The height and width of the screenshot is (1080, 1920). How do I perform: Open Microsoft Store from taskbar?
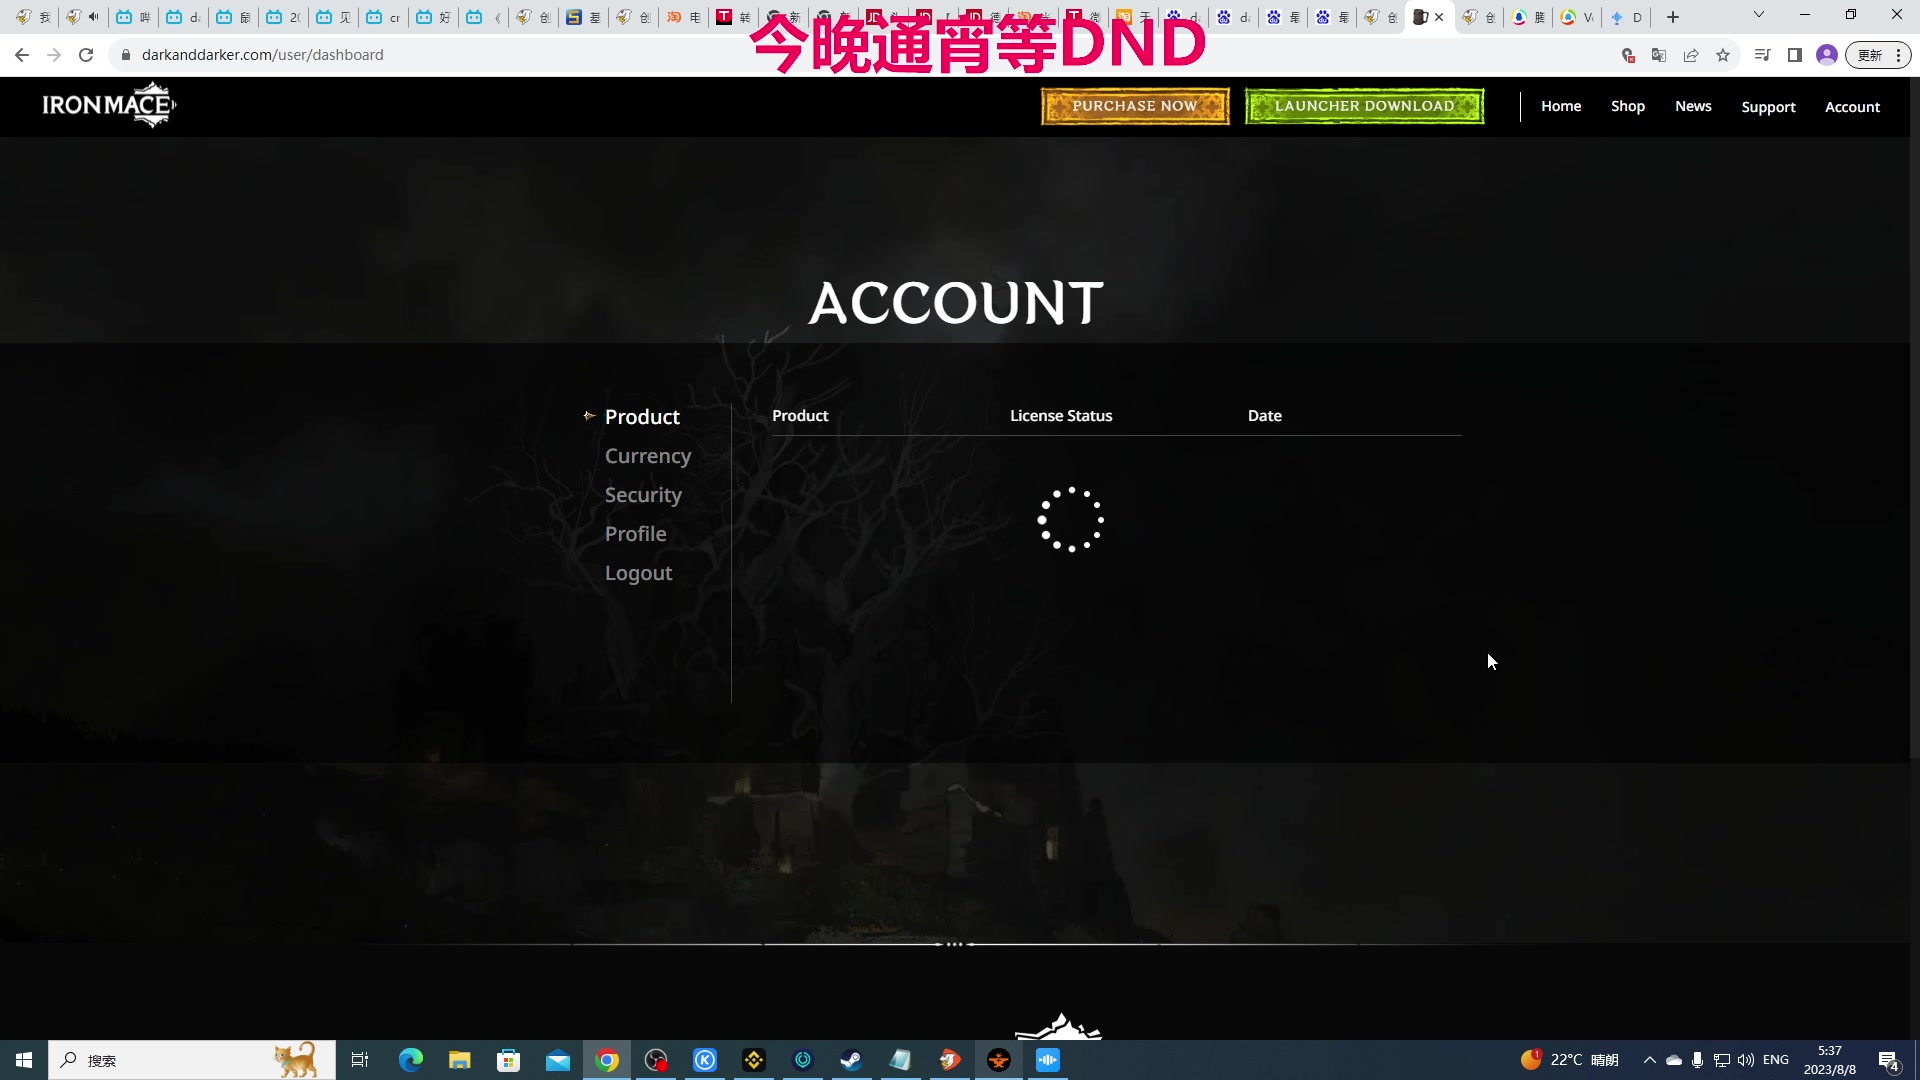(508, 1060)
